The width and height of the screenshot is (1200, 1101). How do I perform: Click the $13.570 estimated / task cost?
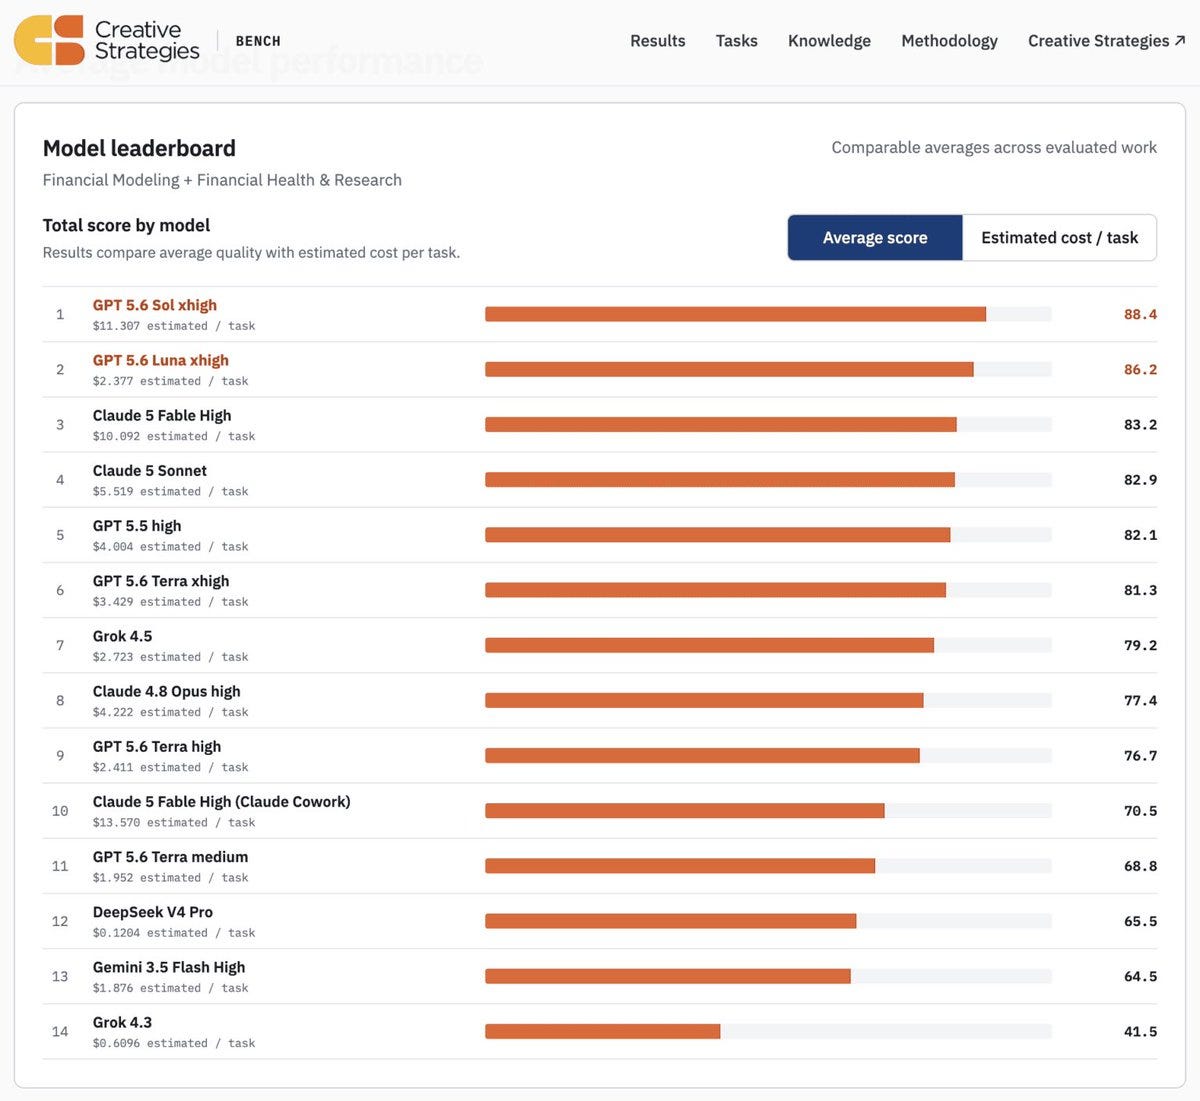click(174, 822)
